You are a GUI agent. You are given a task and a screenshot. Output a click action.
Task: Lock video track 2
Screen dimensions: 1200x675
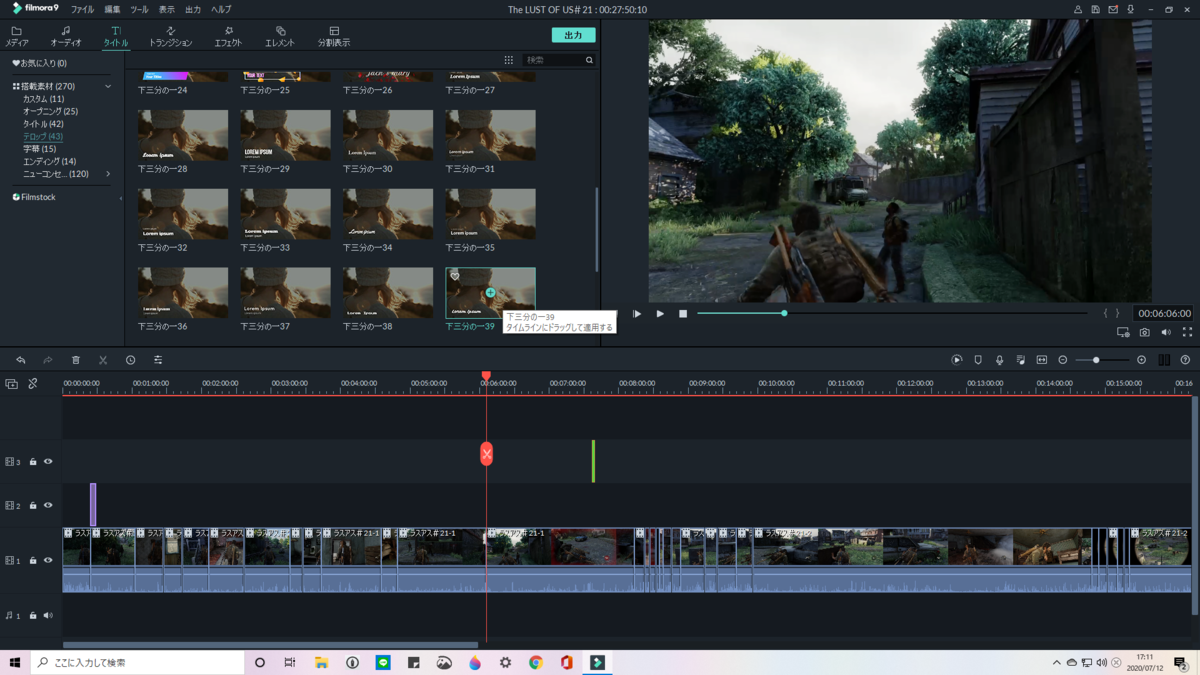(x=33, y=506)
